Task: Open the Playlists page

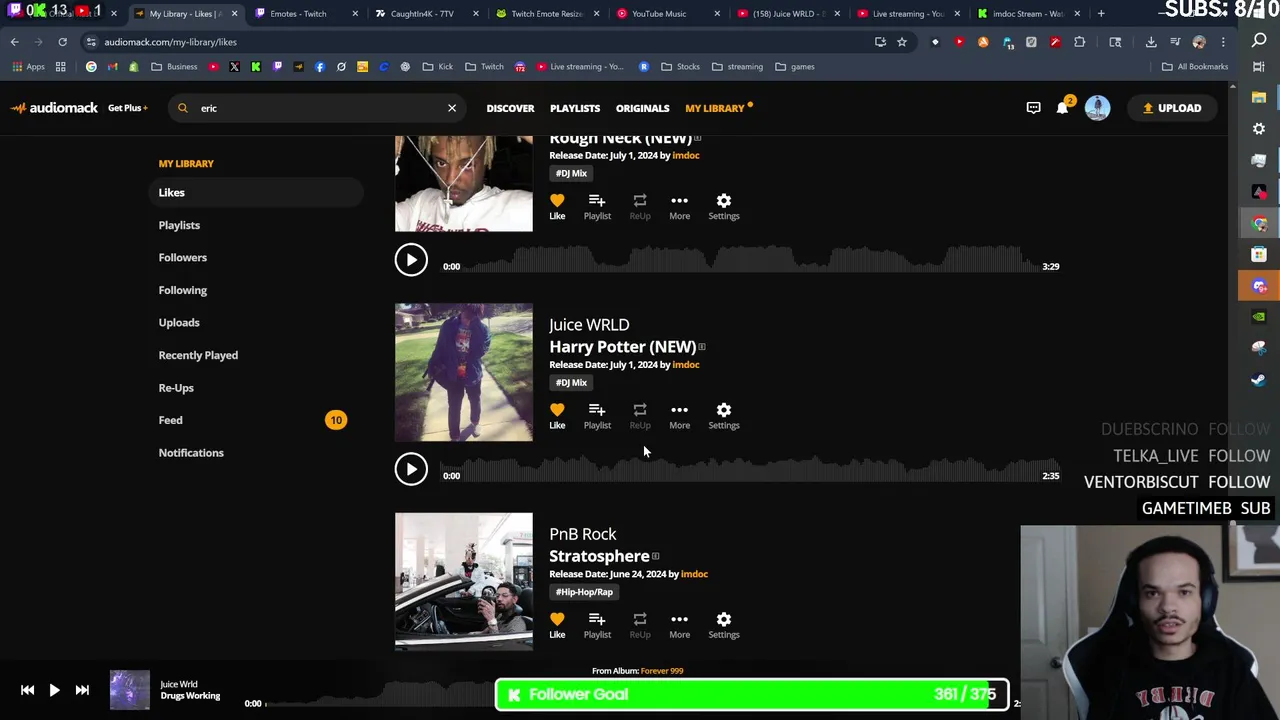Action: pyautogui.click(x=575, y=108)
